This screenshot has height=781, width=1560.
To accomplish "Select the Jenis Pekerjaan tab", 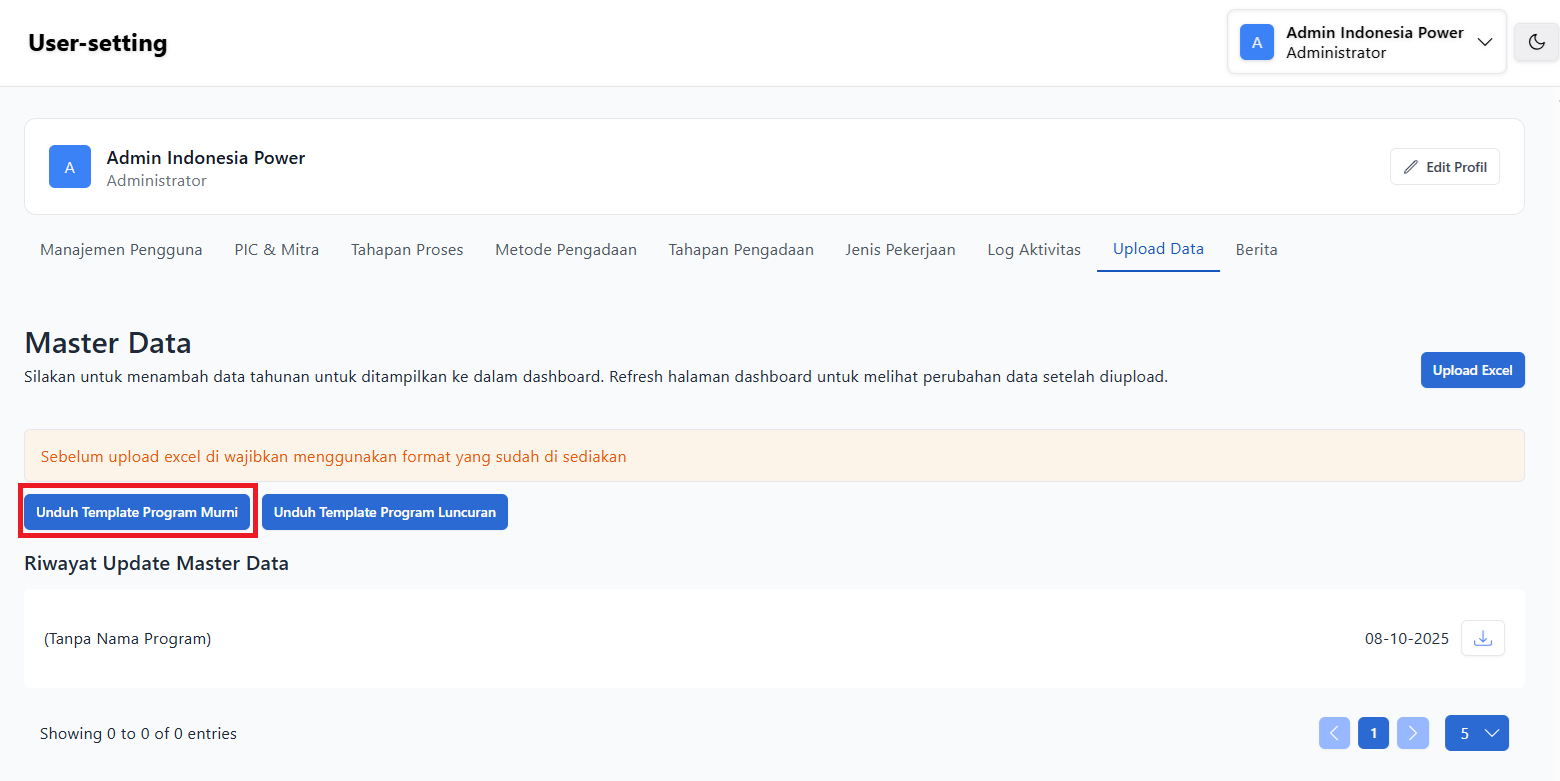I will tap(900, 250).
